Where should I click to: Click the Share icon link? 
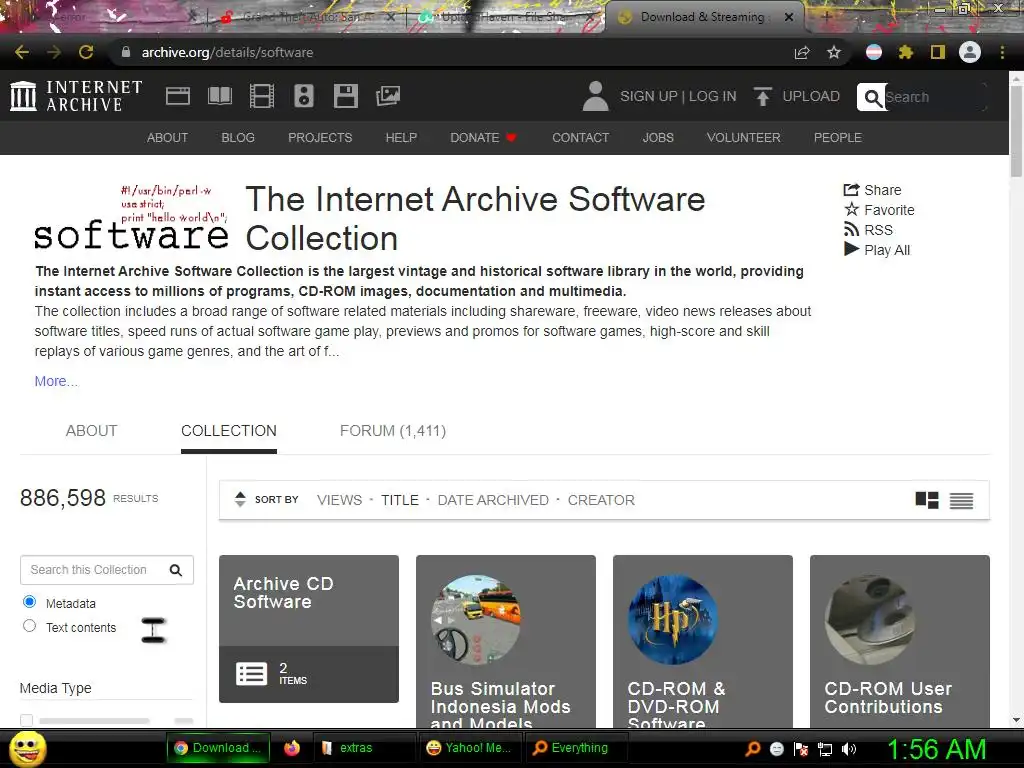point(872,190)
